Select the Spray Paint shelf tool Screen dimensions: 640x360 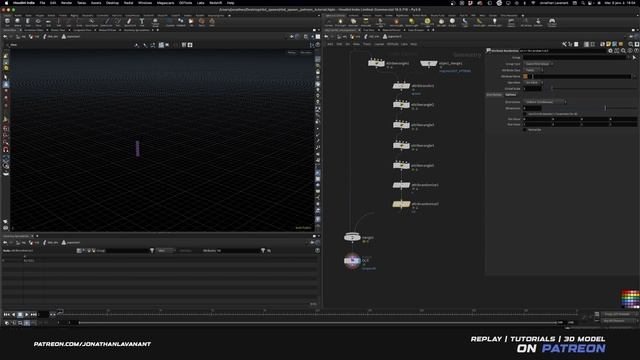(129, 21)
